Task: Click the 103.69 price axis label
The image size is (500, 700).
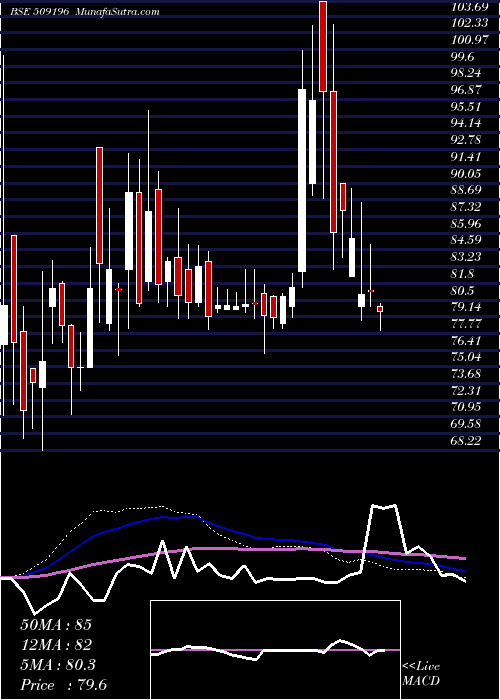Action: coord(469,7)
